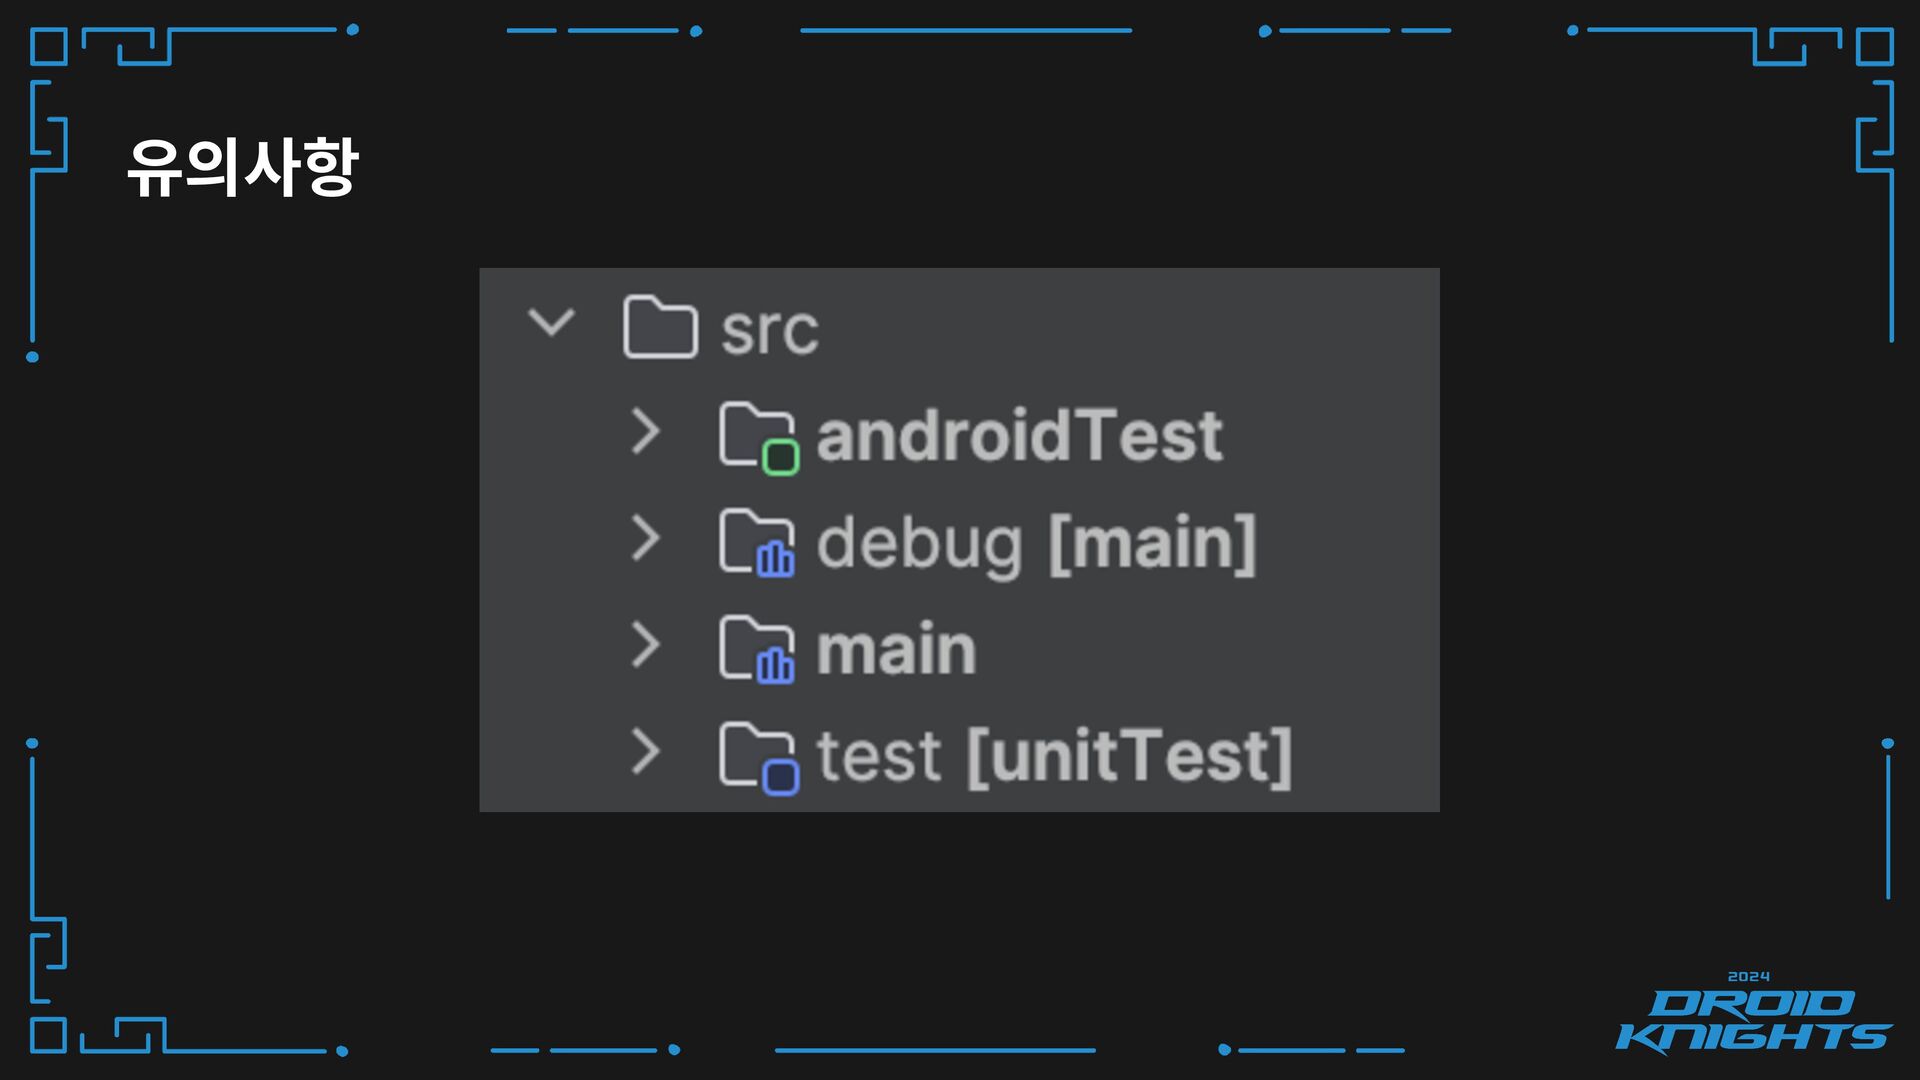Expand the androidTest folder arrow
This screenshot has width=1920, height=1080.
coord(646,432)
